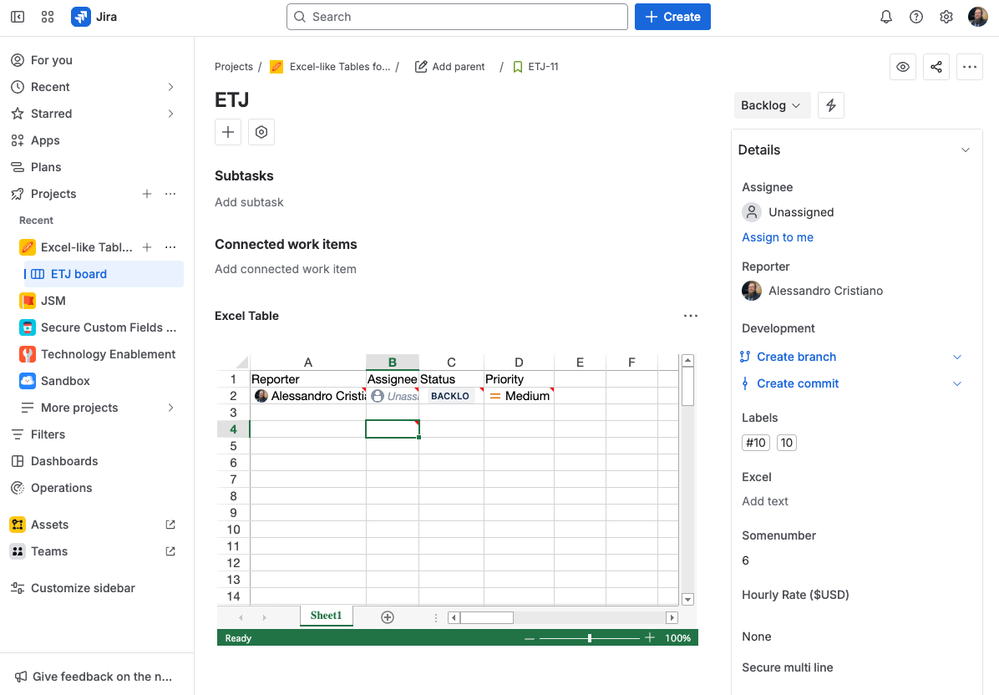Click the share icon button

pos(936,67)
